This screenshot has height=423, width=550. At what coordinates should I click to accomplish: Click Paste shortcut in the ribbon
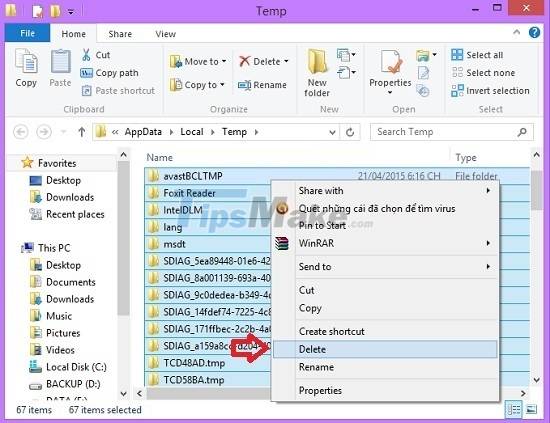click(x=118, y=91)
